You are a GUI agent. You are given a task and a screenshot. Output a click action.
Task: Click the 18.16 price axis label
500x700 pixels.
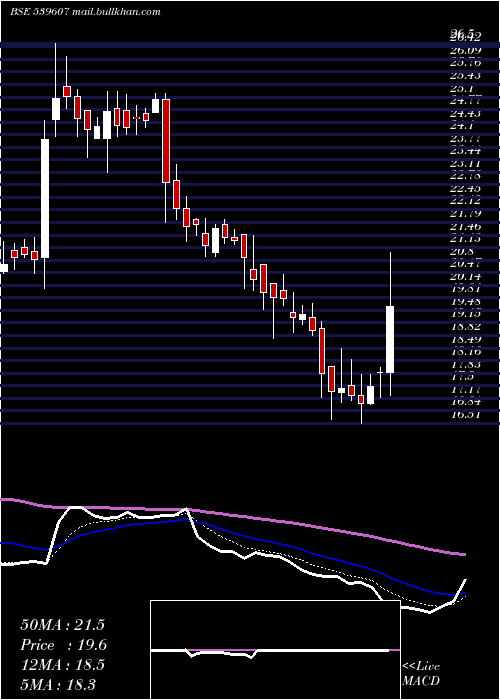pyautogui.click(x=465, y=352)
